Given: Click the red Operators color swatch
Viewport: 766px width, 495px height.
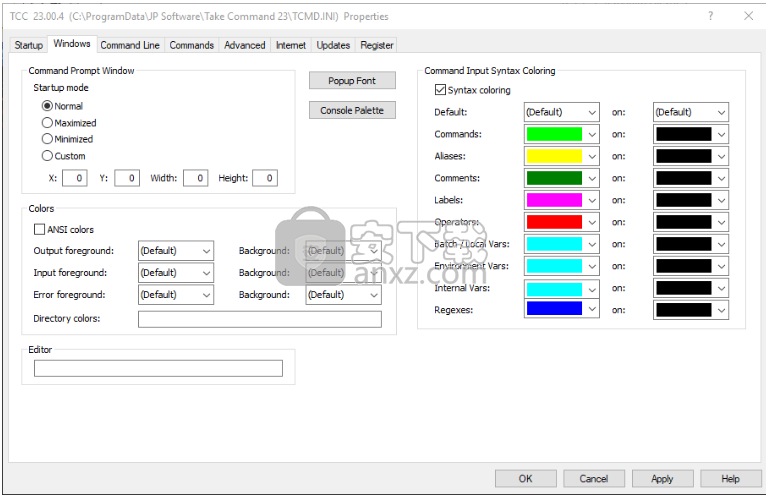Looking at the screenshot, I should click(554, 222).
